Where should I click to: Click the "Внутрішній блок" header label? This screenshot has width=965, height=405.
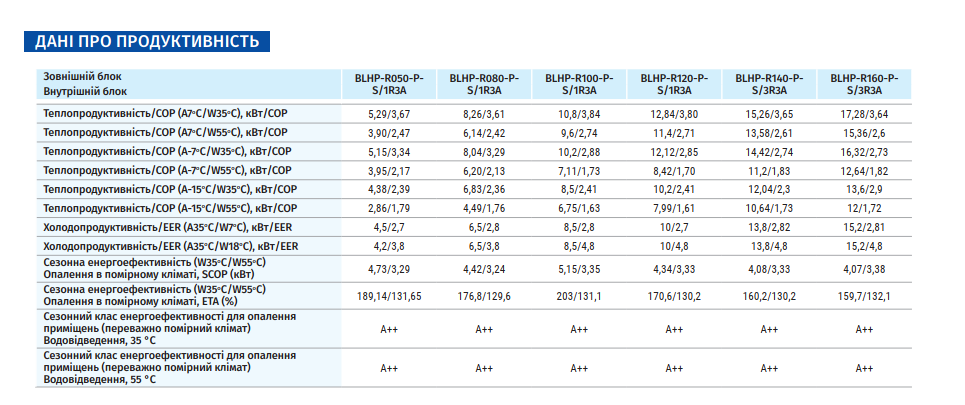[x=84, y=90]
